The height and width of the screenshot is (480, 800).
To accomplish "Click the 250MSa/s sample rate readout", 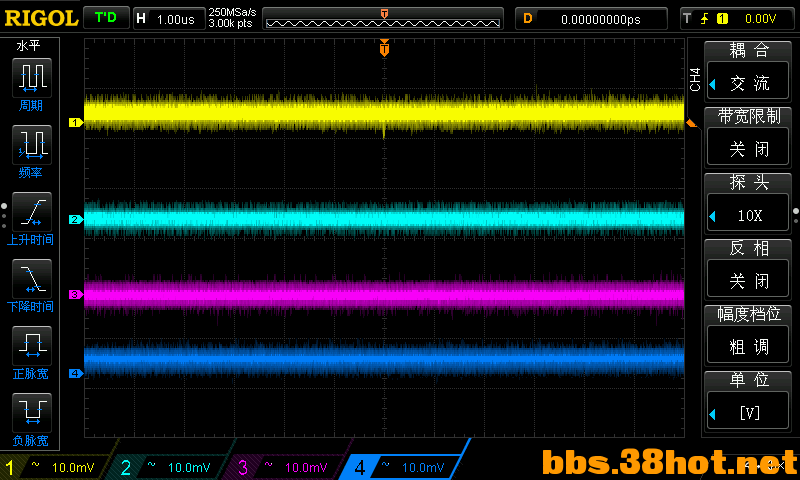I will coord(232,12).
